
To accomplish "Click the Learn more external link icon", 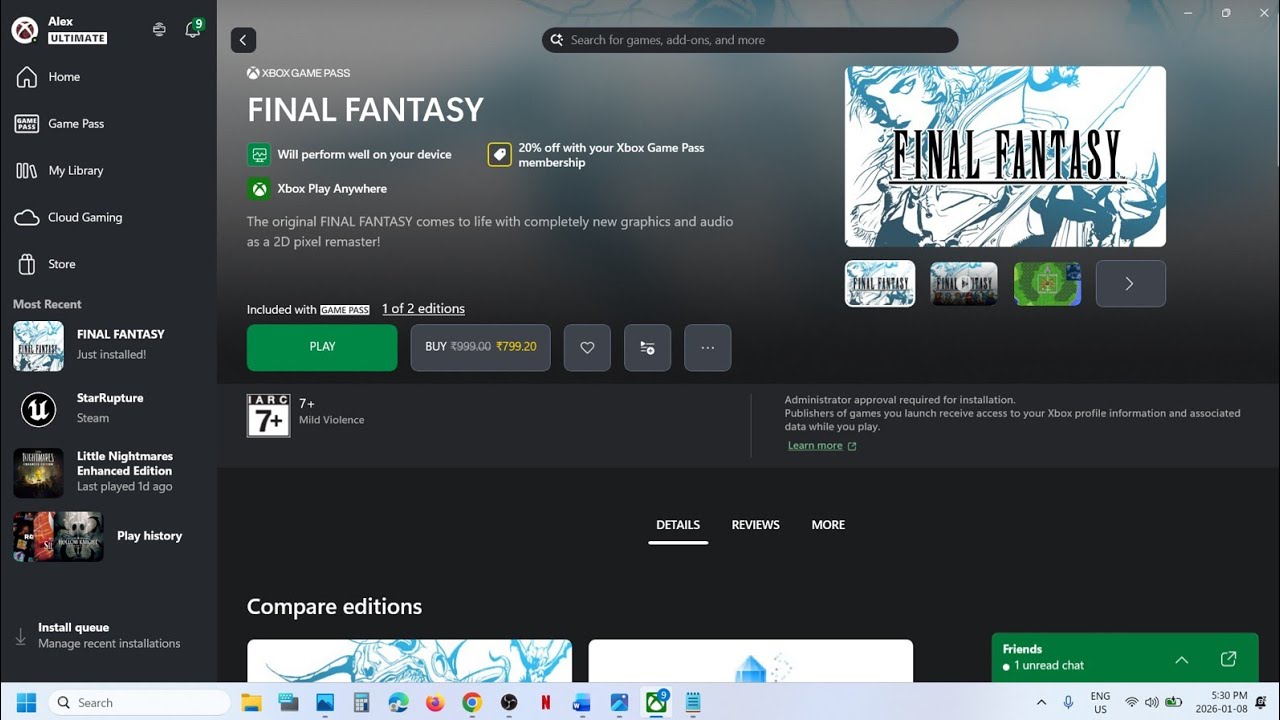I will pyautogui.click(x=852, y=446).
